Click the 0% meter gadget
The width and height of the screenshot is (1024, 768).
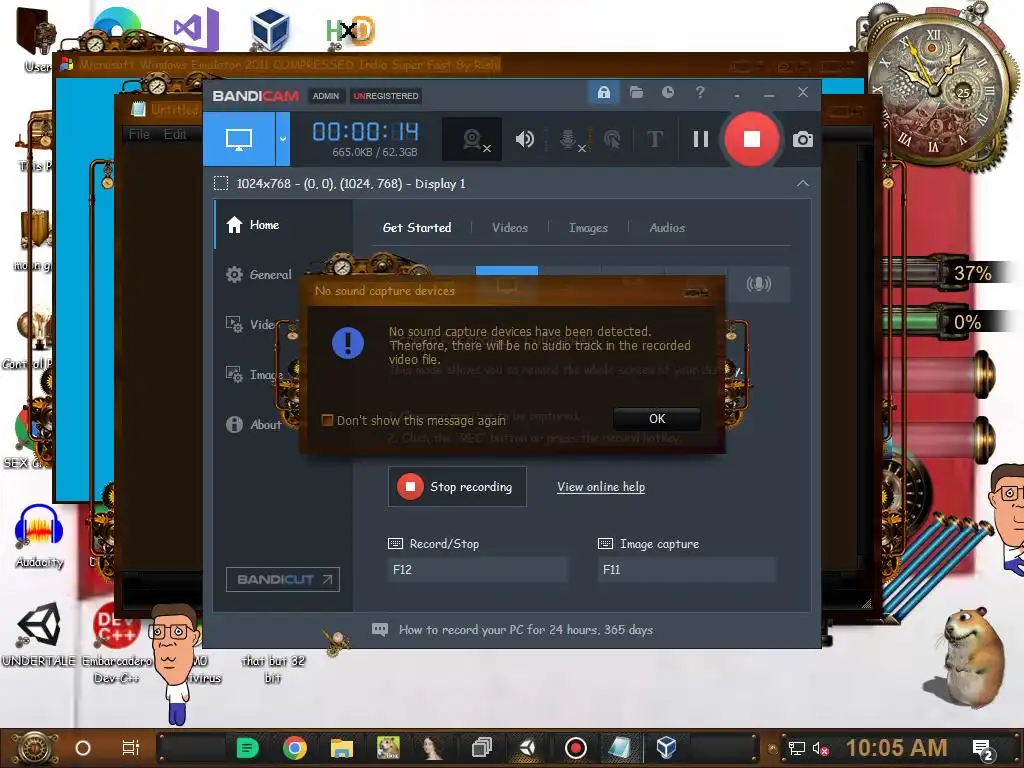947,321
